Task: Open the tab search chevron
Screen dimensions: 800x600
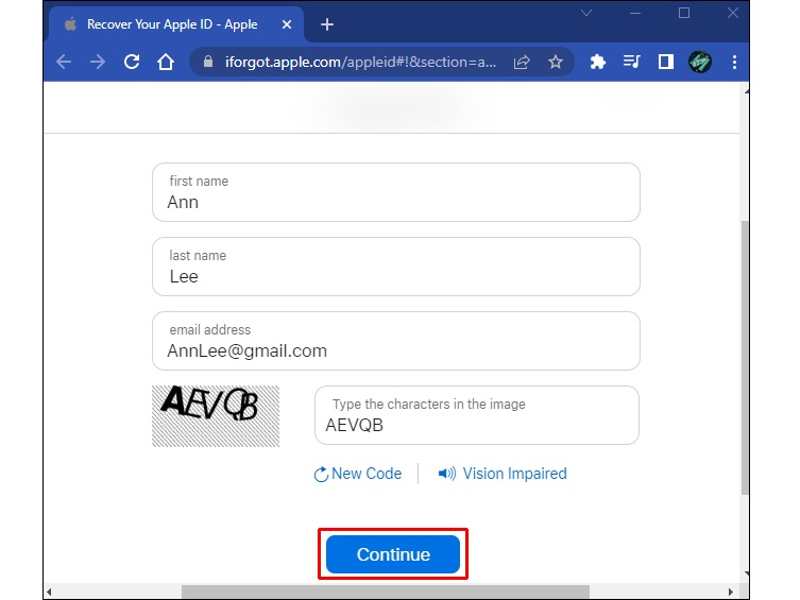Action: coord(586,13)
